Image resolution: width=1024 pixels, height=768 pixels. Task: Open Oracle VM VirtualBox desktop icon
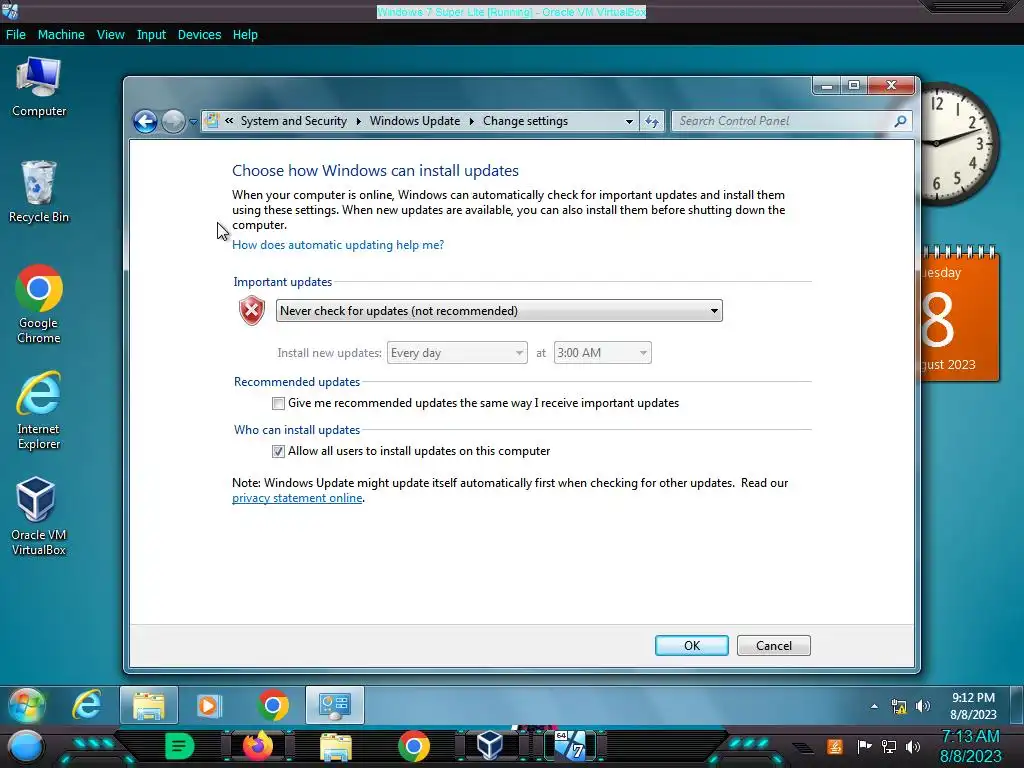[39, 516]
